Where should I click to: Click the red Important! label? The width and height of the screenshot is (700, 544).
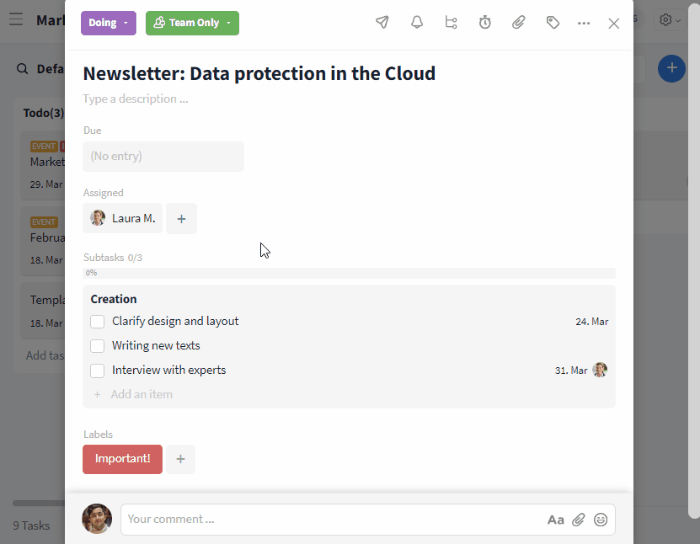click(122, 459)
